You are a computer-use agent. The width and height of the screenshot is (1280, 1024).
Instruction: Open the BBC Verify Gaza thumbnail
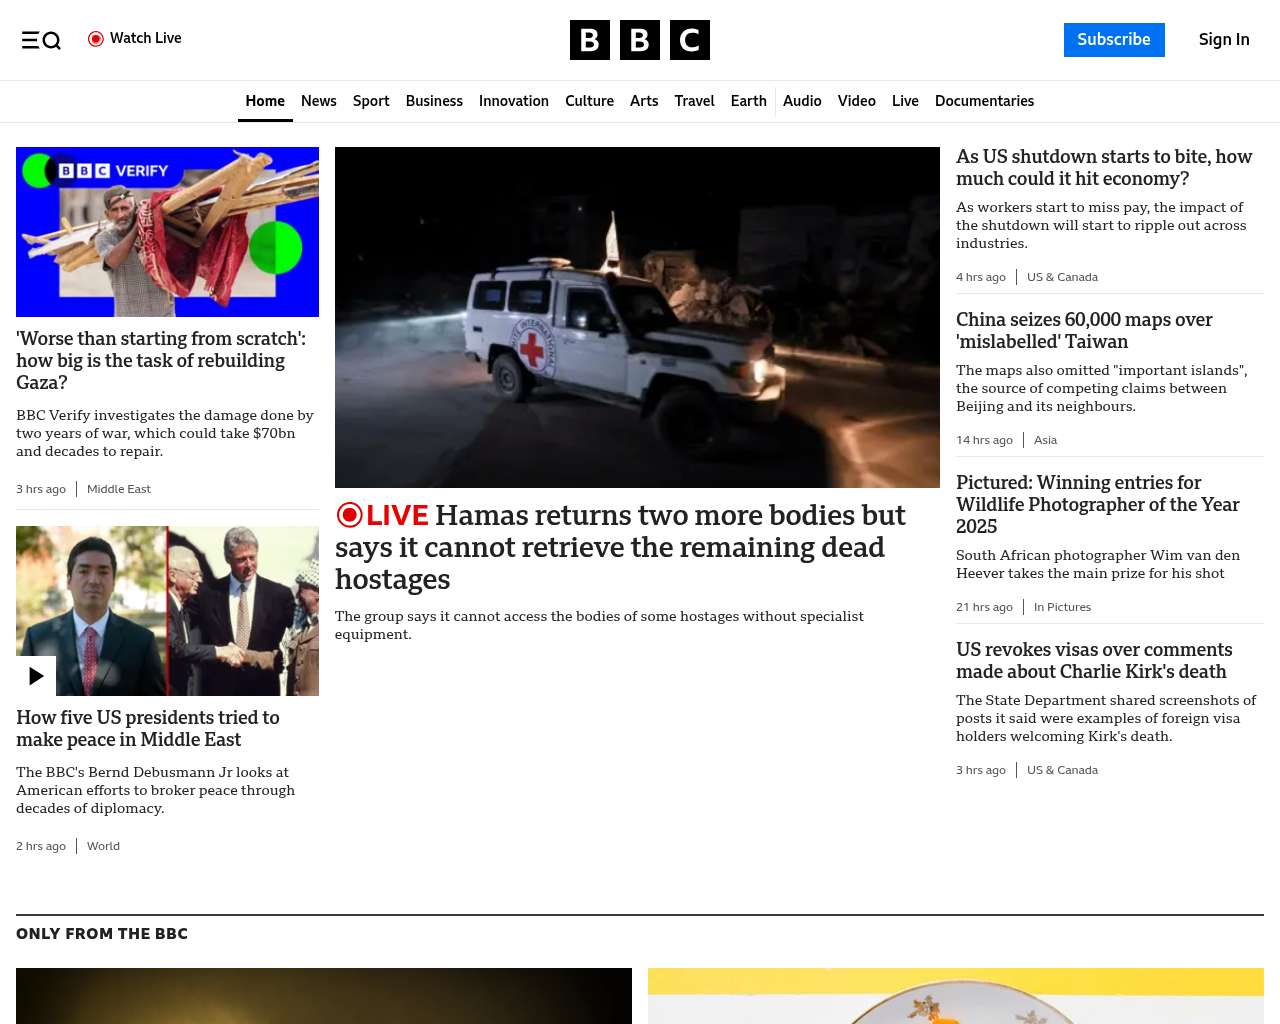[167, 232]
